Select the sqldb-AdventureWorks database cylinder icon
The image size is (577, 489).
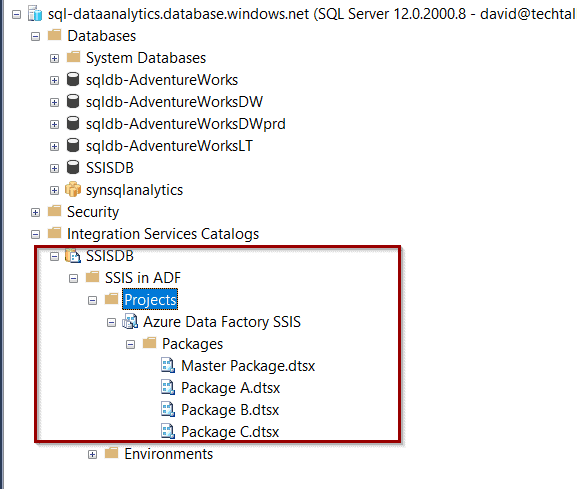pos(73,79)
